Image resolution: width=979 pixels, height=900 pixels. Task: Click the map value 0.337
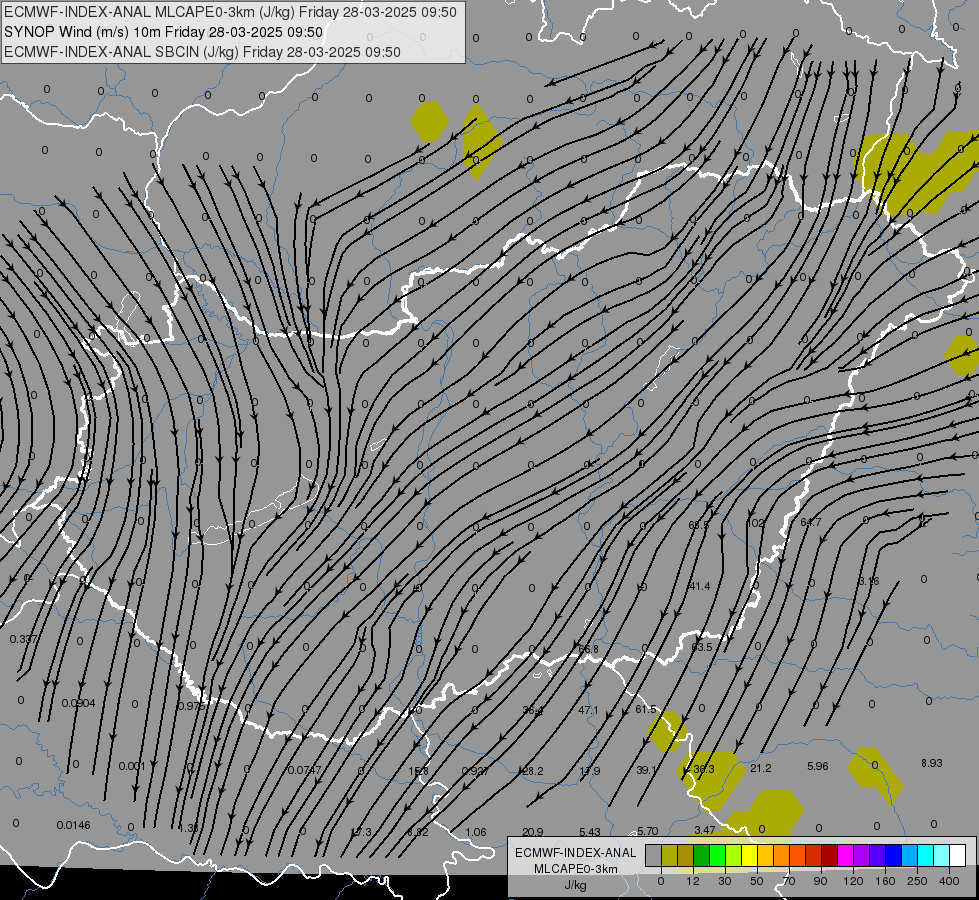[x=23, y=639]
